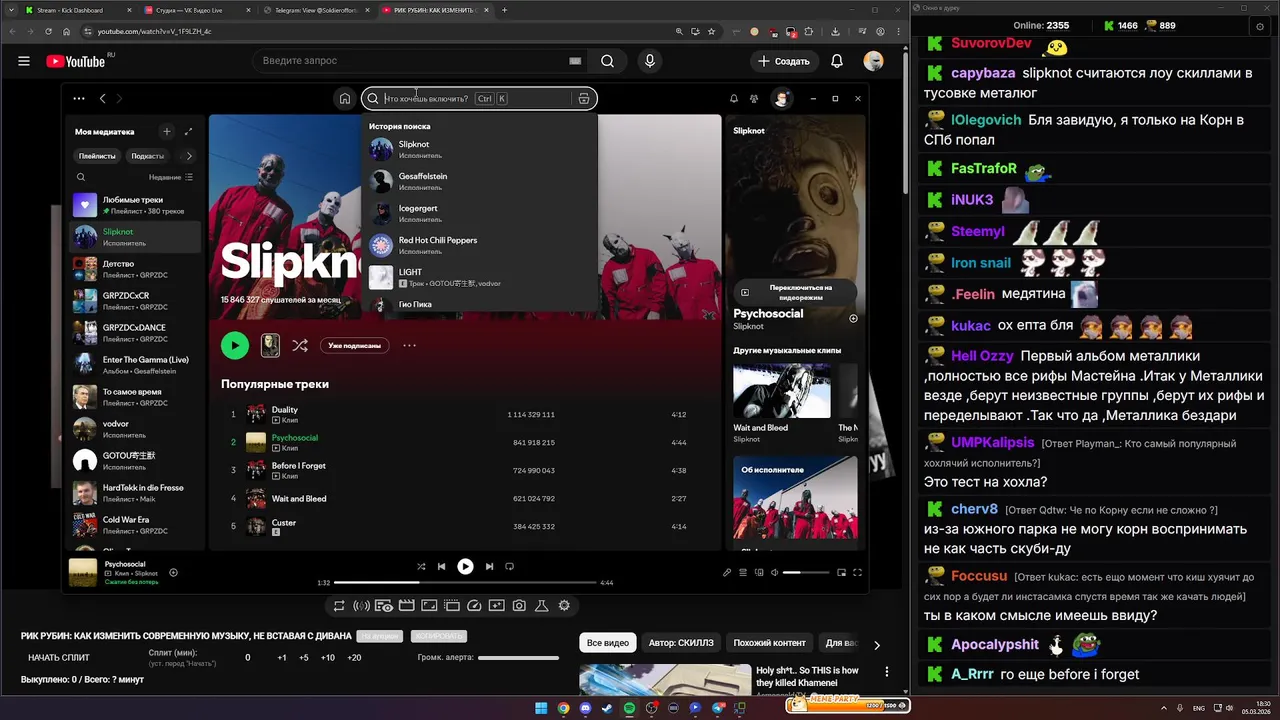Open Spotify from the Windows taskbar
Screen dimensions: 1280x720
(629, 708)
